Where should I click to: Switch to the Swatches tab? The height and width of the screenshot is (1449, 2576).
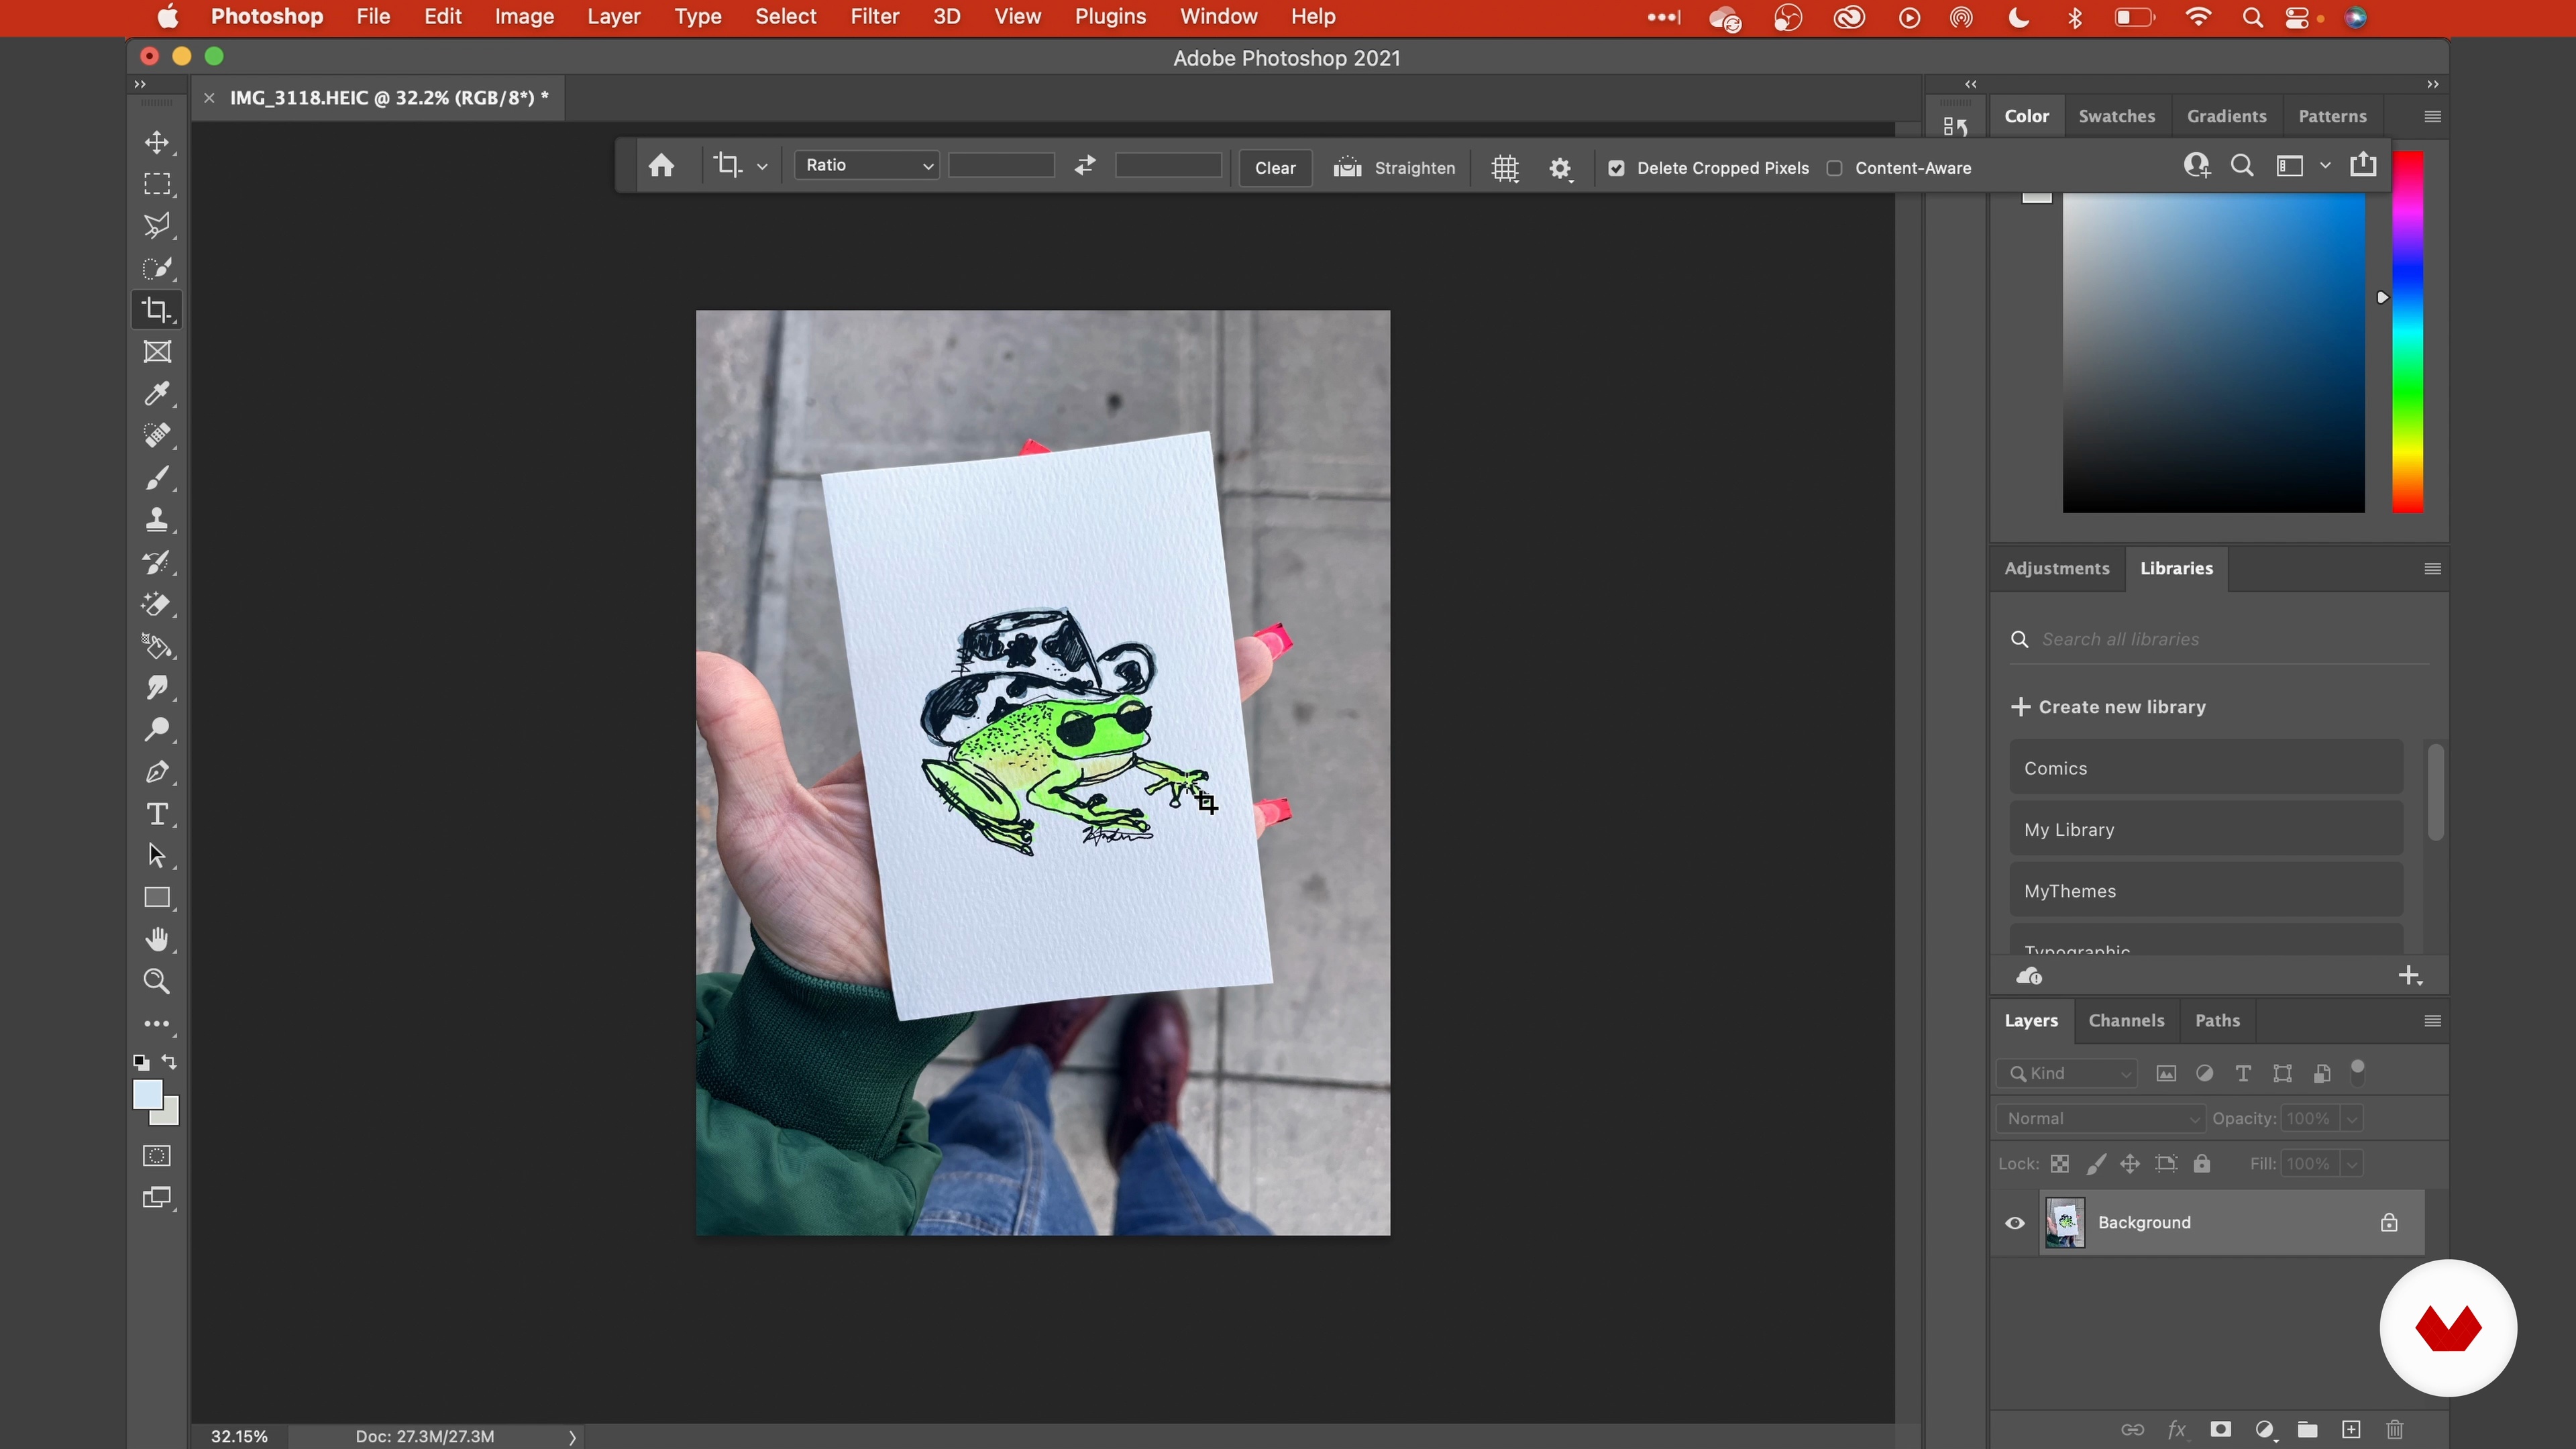2116,117
